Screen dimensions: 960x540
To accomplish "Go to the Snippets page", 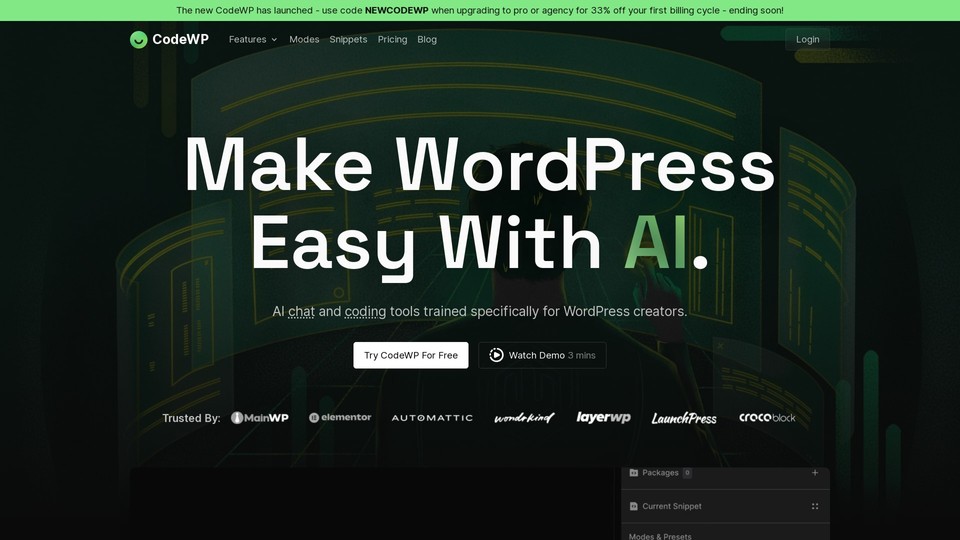I will point(348,39).
